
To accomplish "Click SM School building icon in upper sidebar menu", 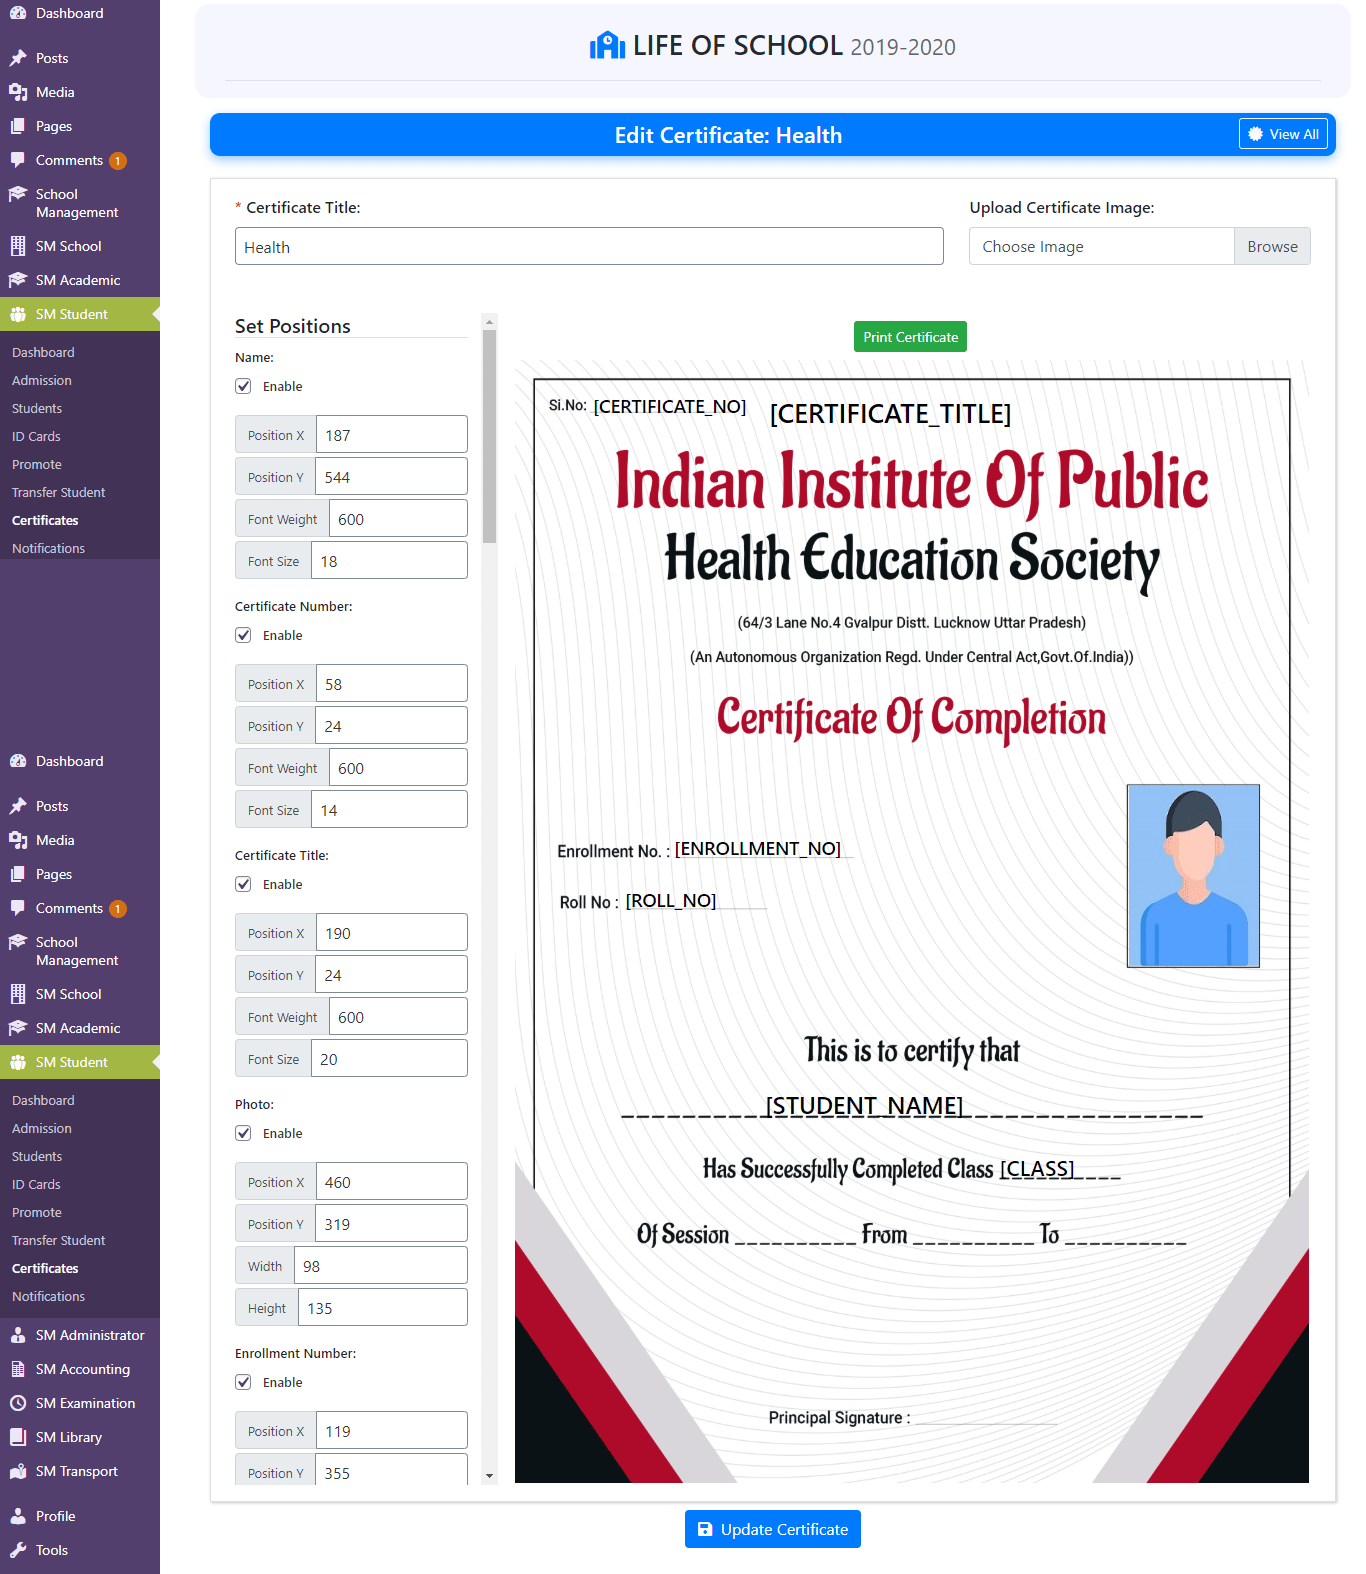I will click(x=18, y=246).
